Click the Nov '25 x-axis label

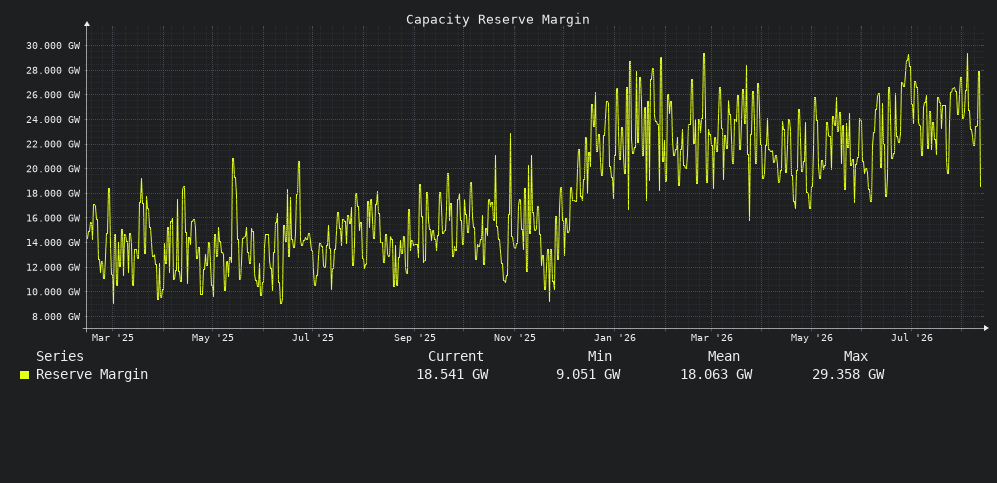(514, 338)
